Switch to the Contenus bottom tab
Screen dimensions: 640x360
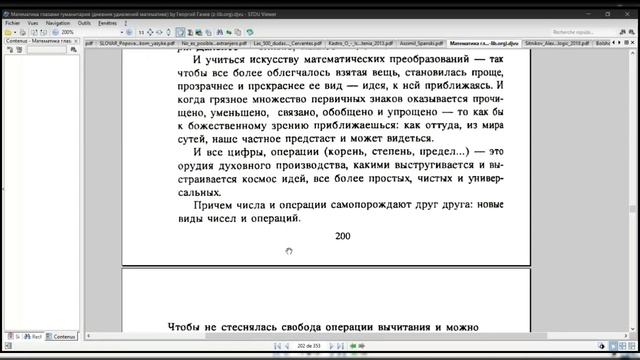click(x=61, y=337)
